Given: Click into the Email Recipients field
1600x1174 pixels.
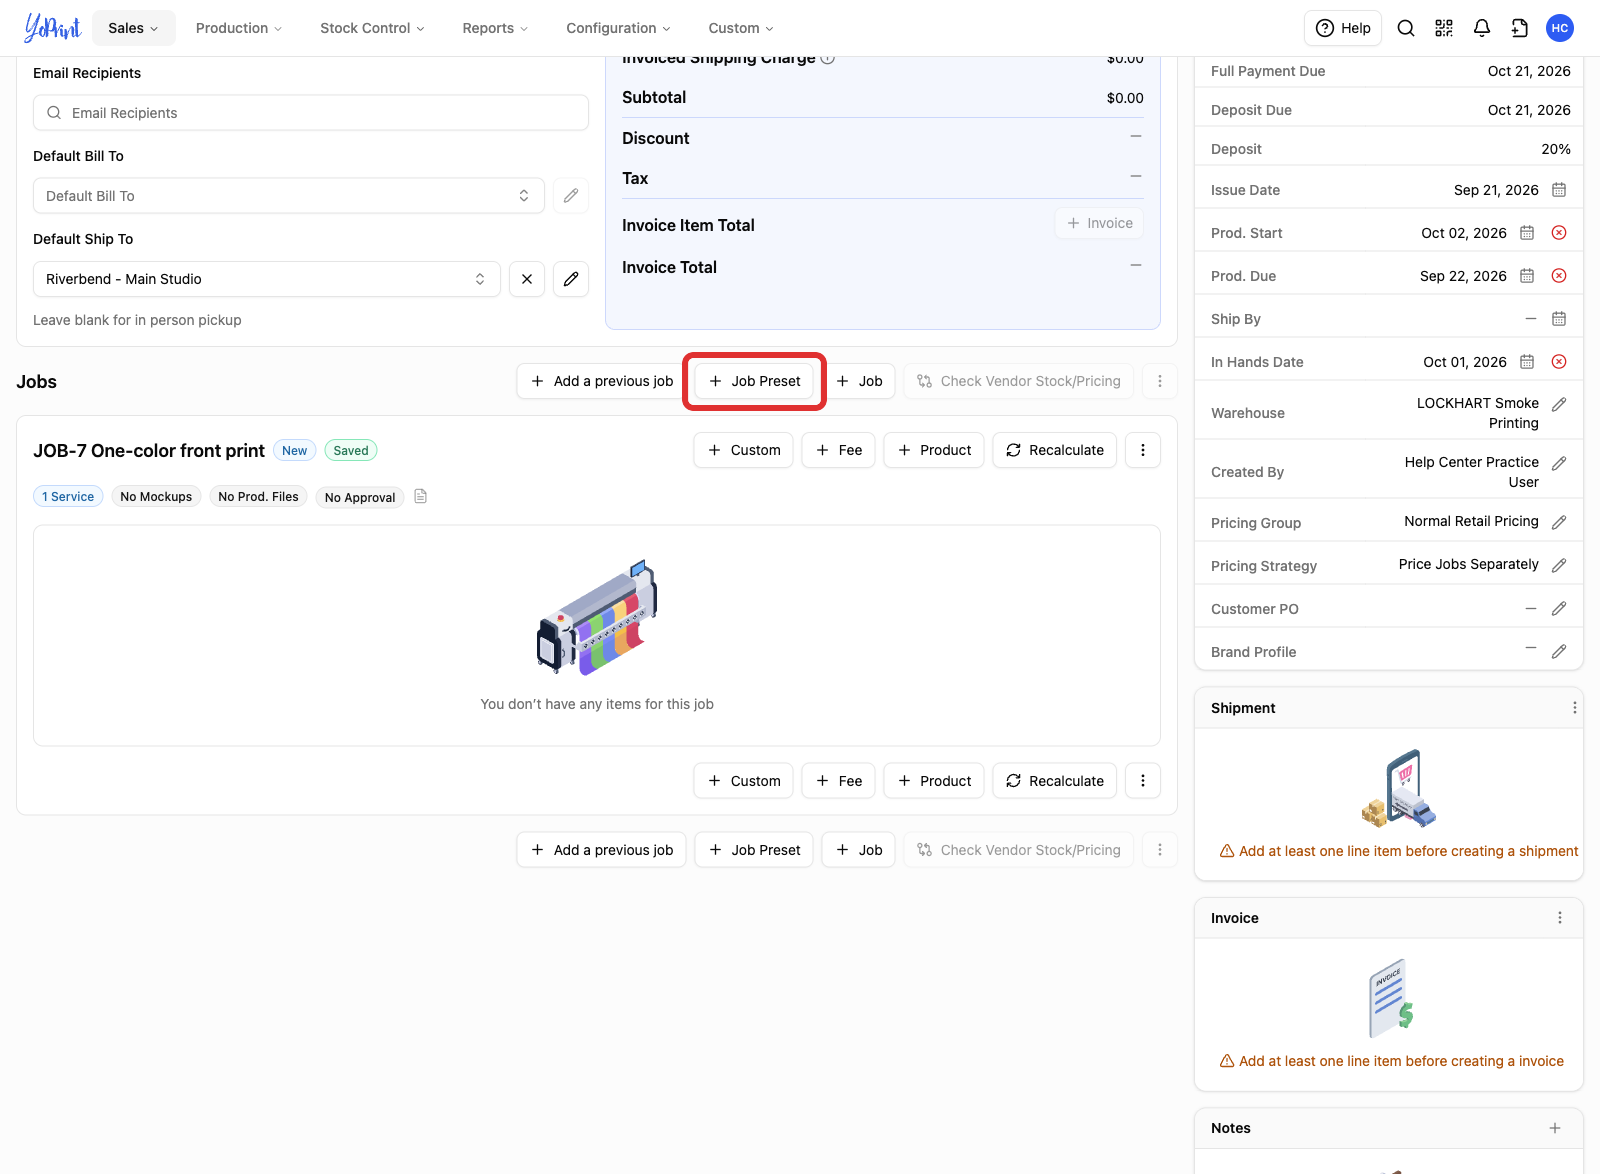Looking at the screenshot, I should click(311, 113).
